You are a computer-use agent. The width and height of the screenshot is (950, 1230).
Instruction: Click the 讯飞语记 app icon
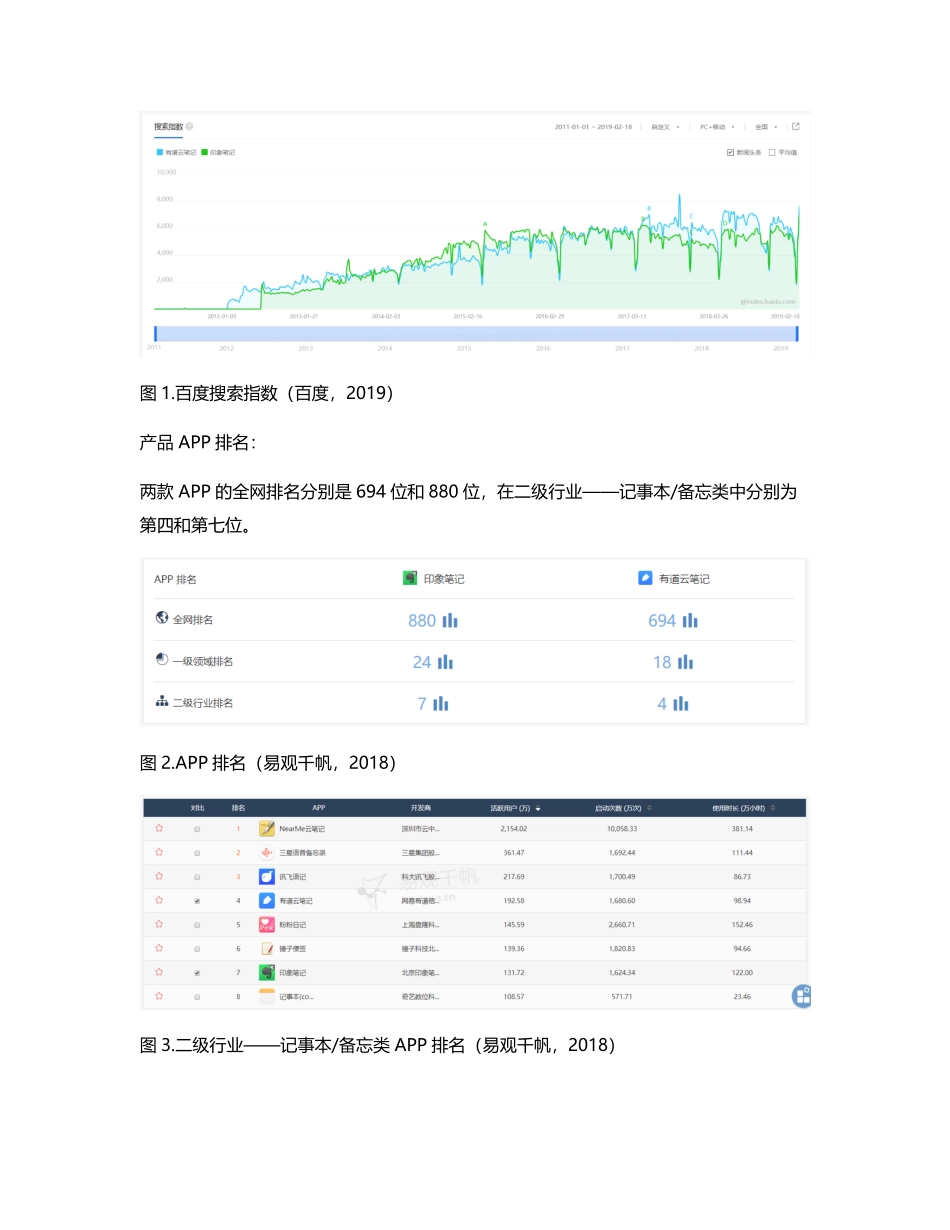click(265, 875)
